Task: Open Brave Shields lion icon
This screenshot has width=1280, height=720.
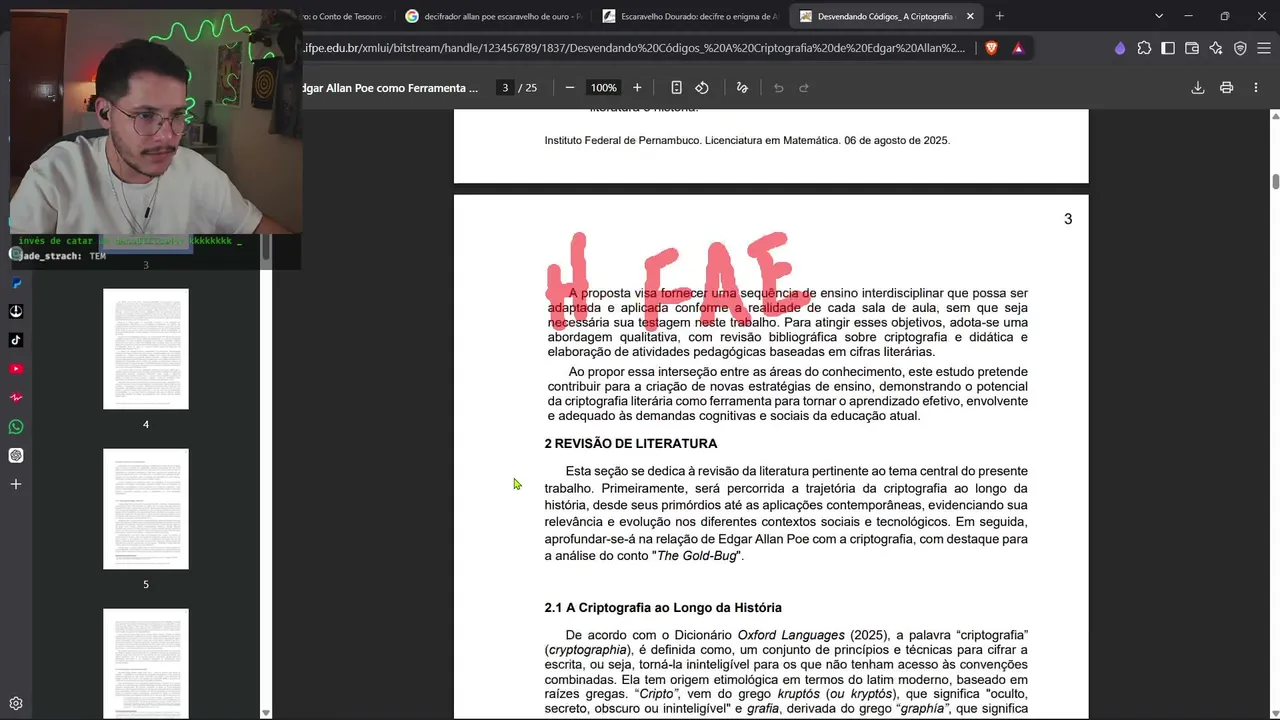Action: pyautogui.click(x=992, y=48)
